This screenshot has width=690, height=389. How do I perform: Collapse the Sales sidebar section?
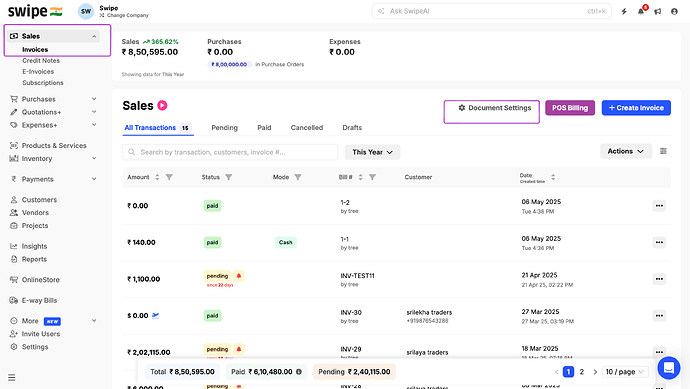(x=94, y=37)
